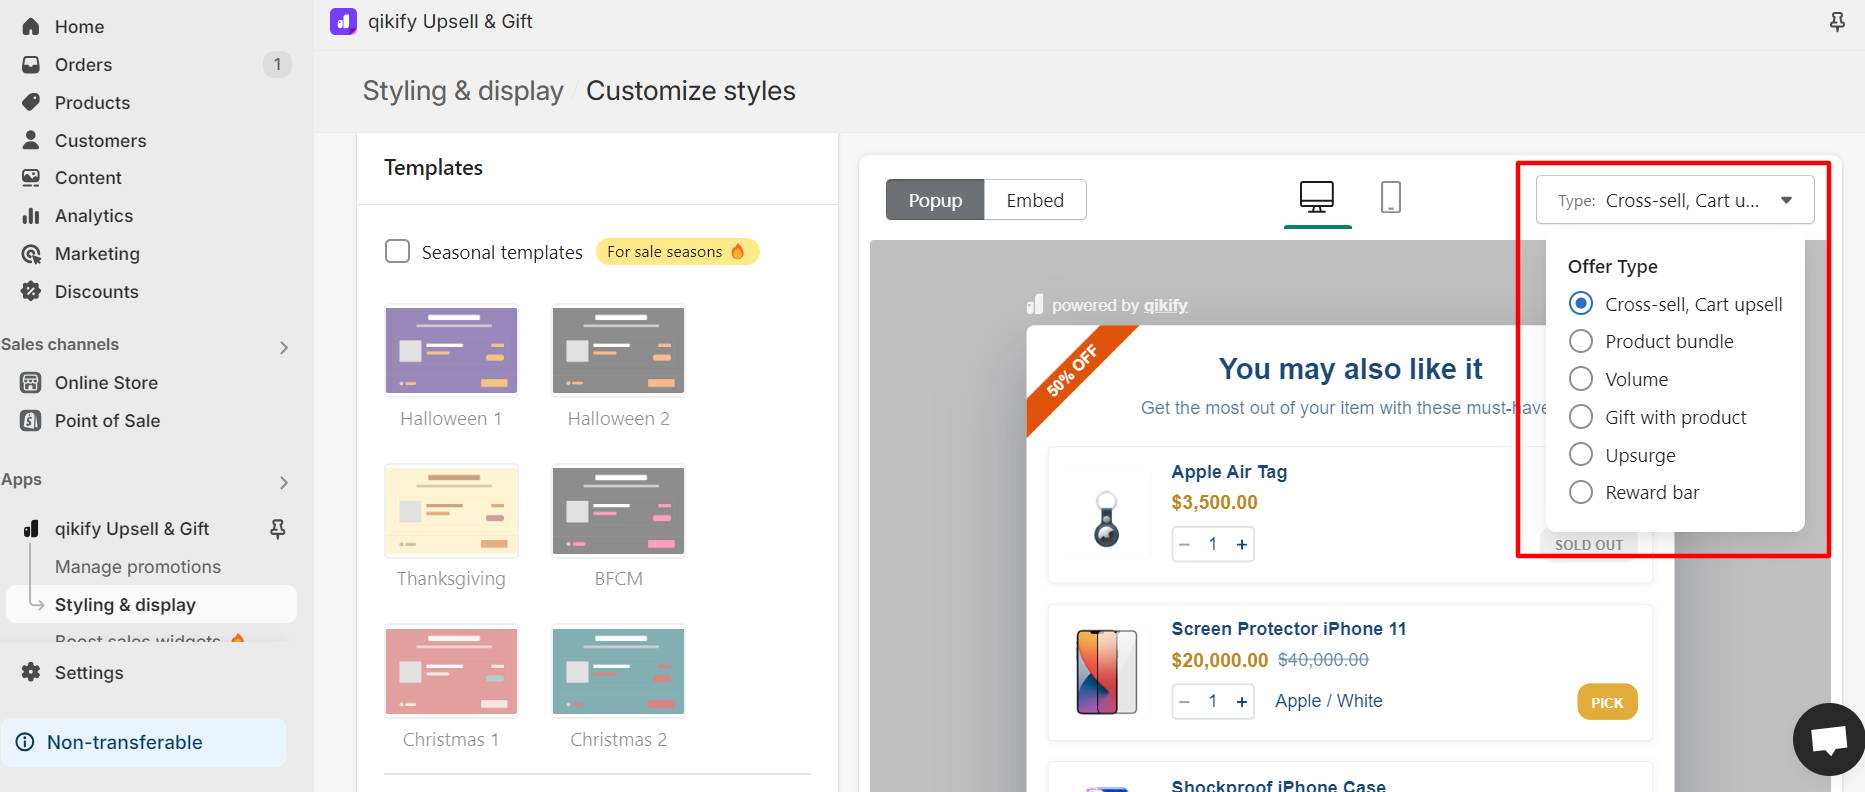Screen dimensions: 1865x792
Task: Select Upsurge offer type
Action: [1580, 455]
